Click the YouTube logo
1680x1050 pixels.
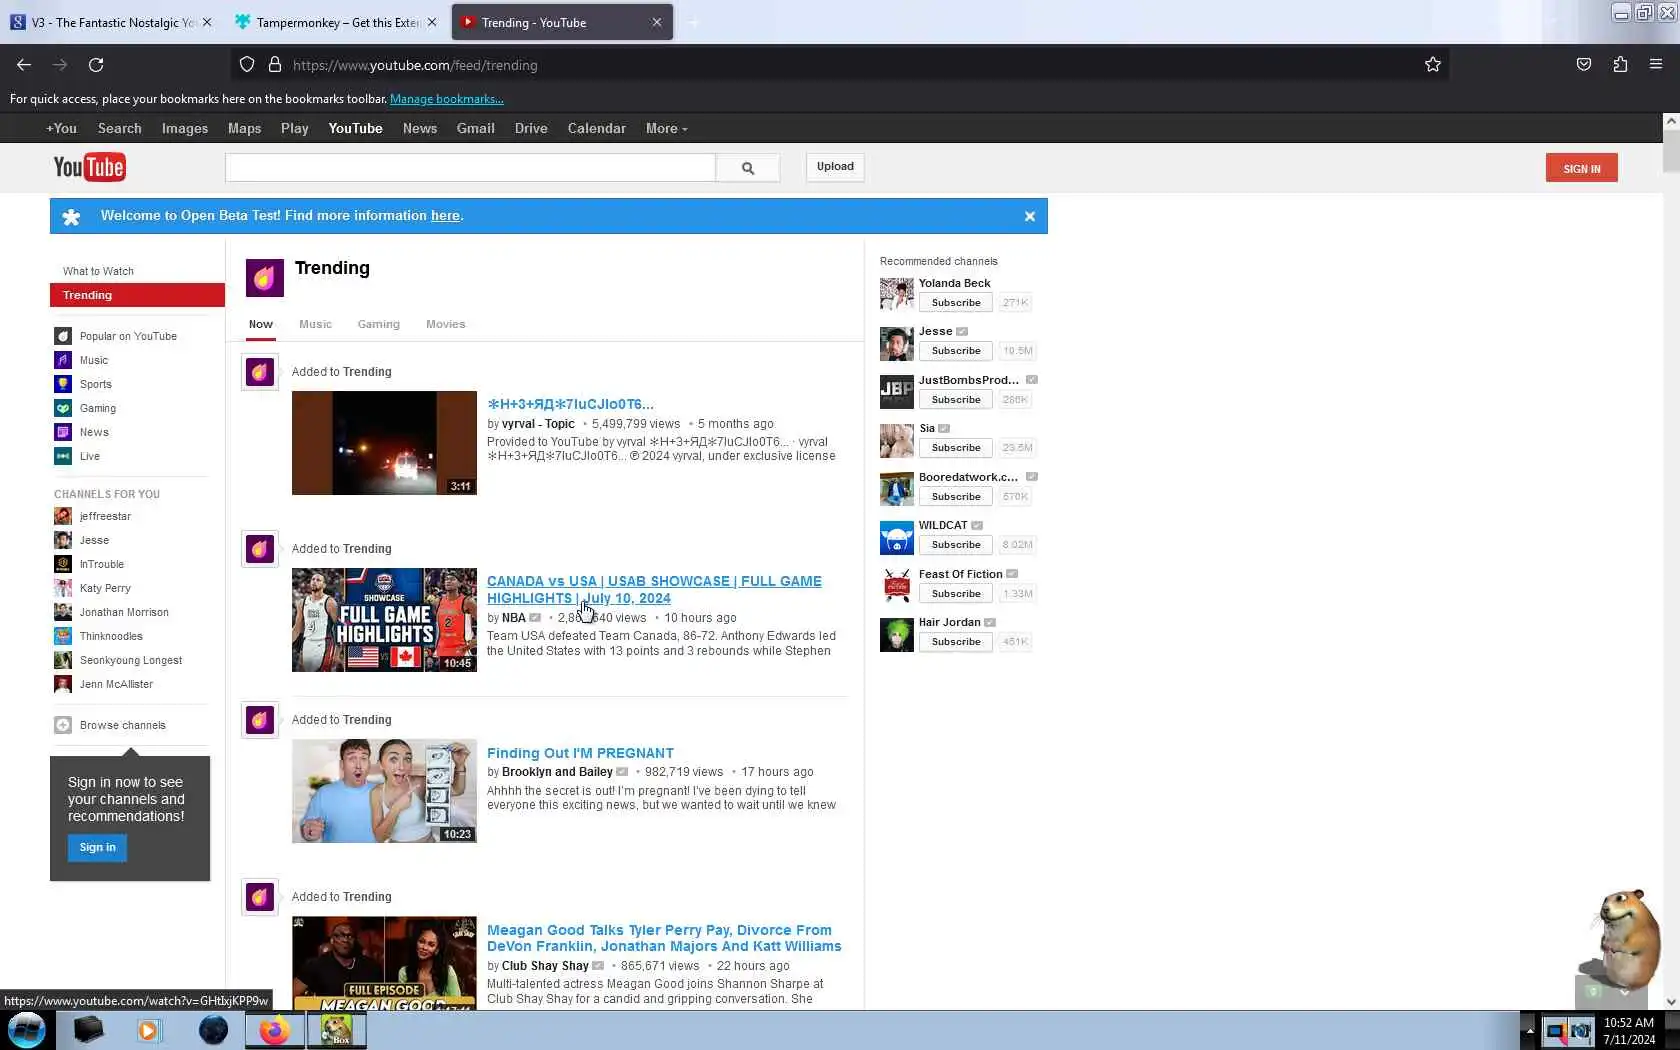89,167
